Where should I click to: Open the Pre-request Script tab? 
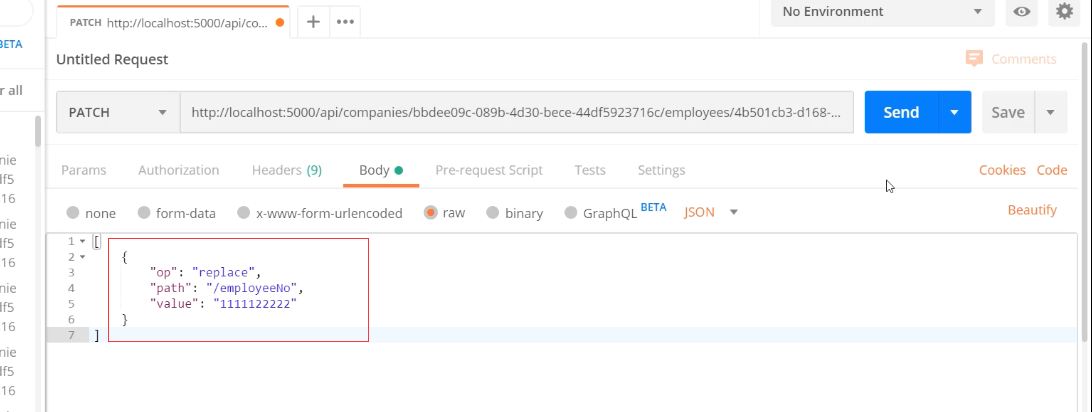click(489, 170)
